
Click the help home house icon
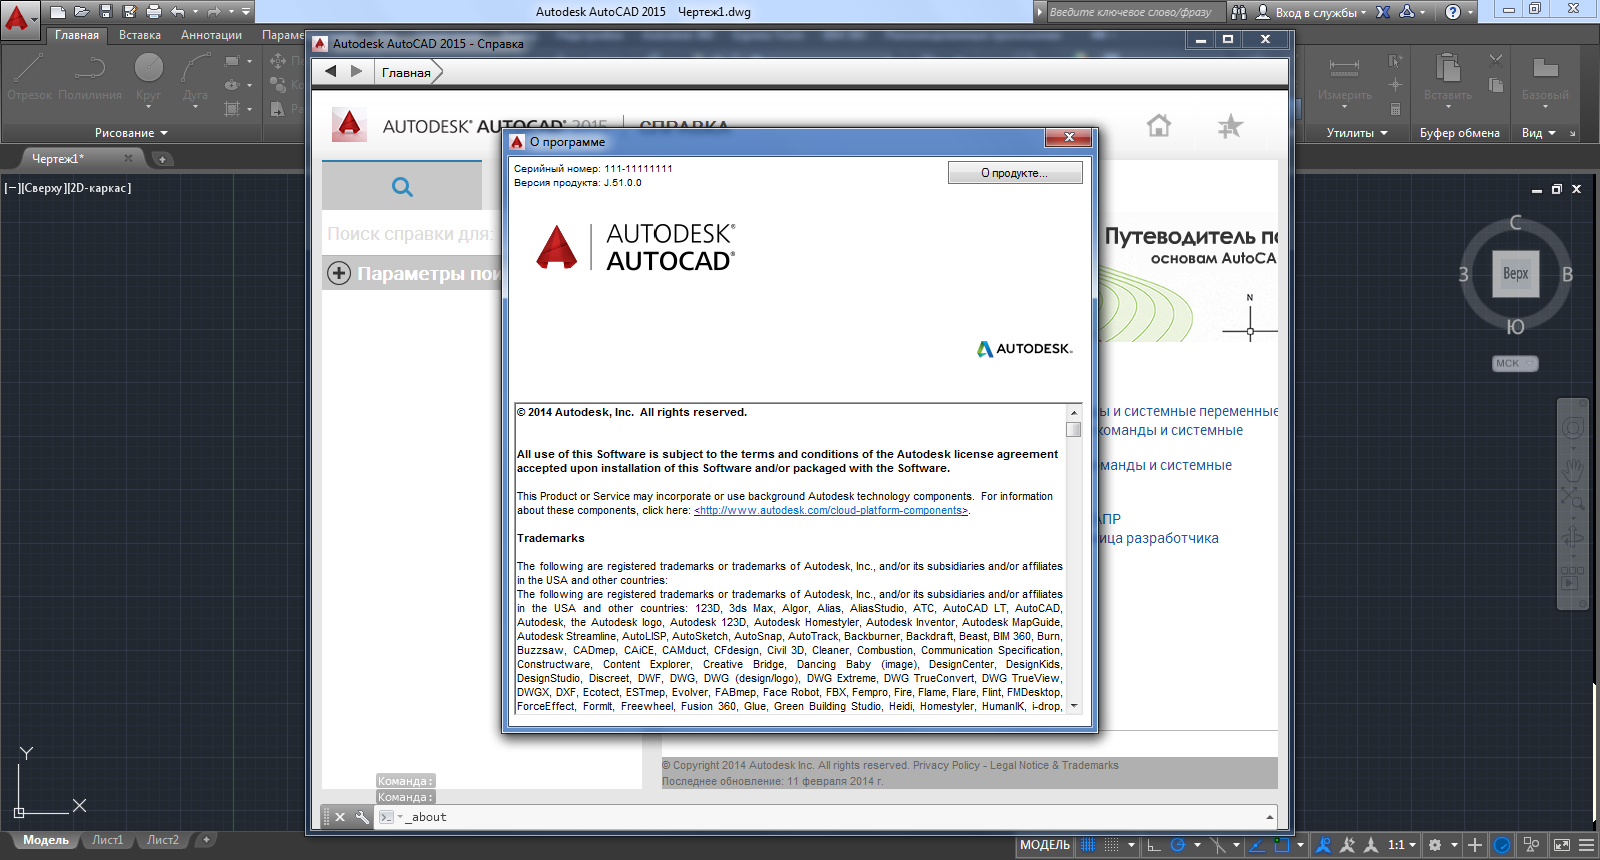pyautogui.click(x=1159, y=126)
